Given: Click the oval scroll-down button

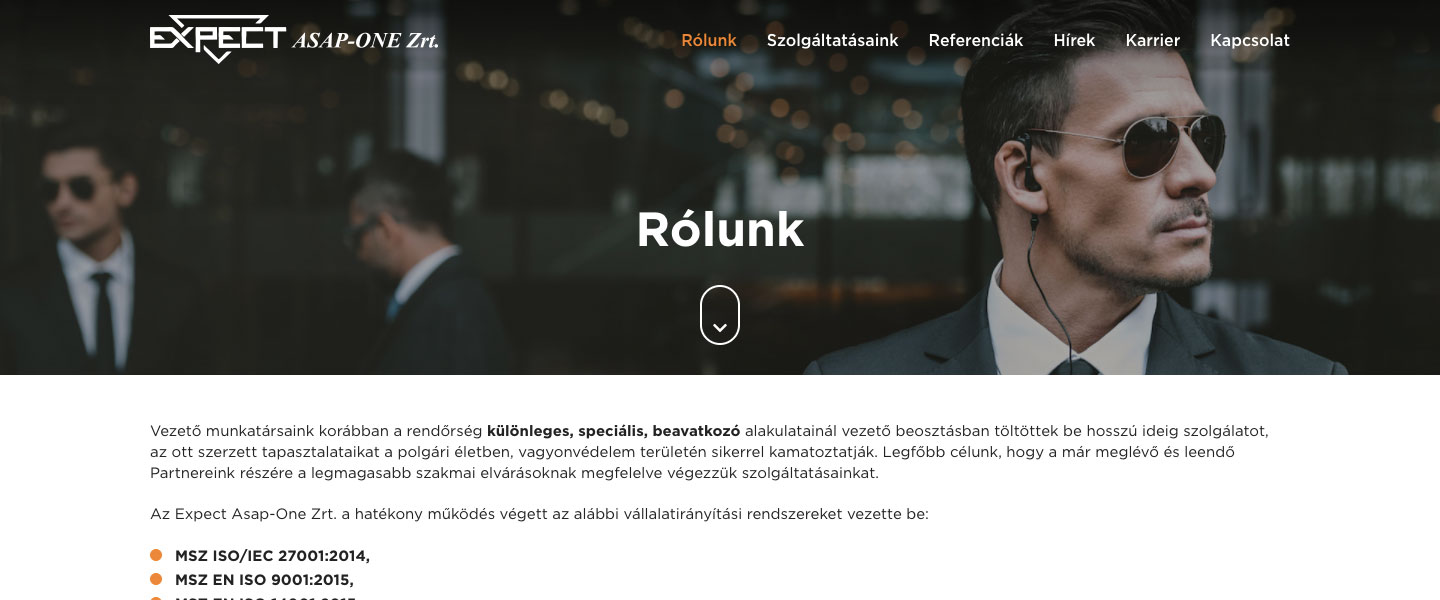Looking at the screenshot, I should (720, 315).
